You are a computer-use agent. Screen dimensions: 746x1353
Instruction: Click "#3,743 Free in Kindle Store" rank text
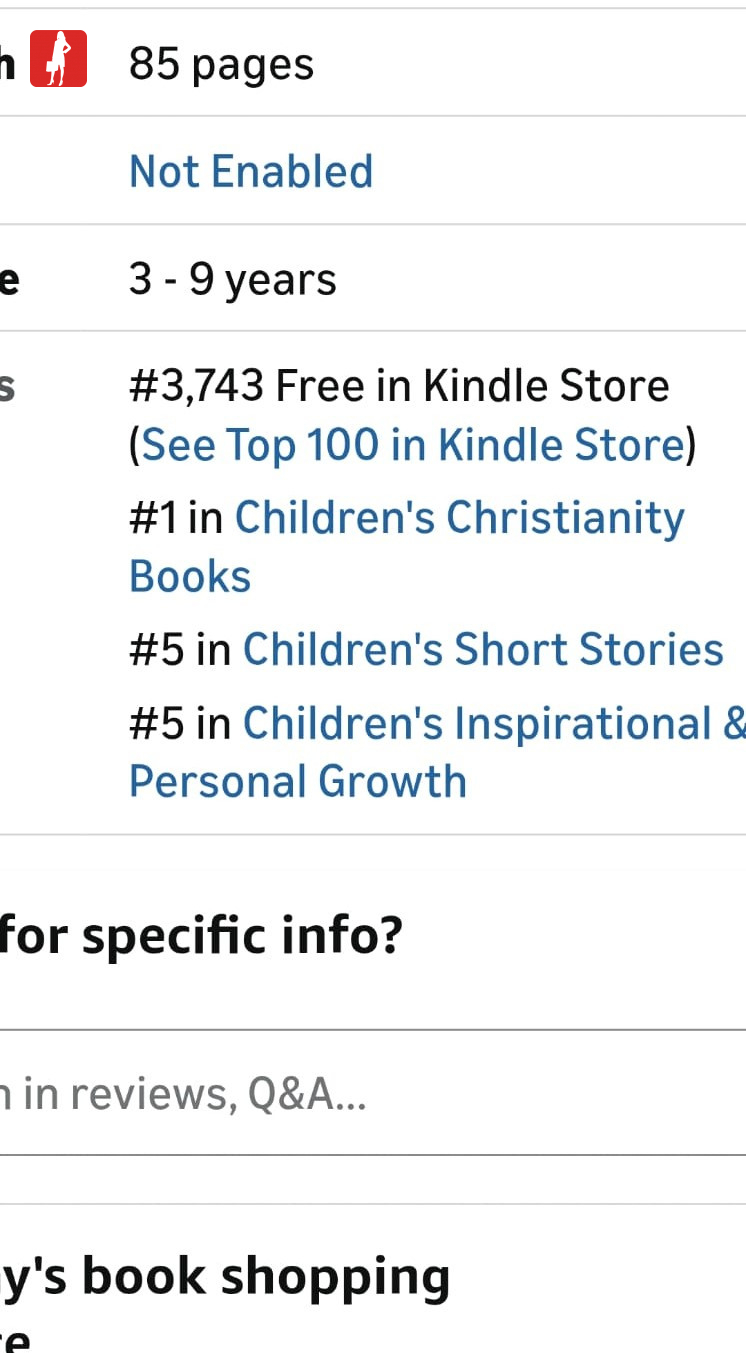tap(398, 386)
